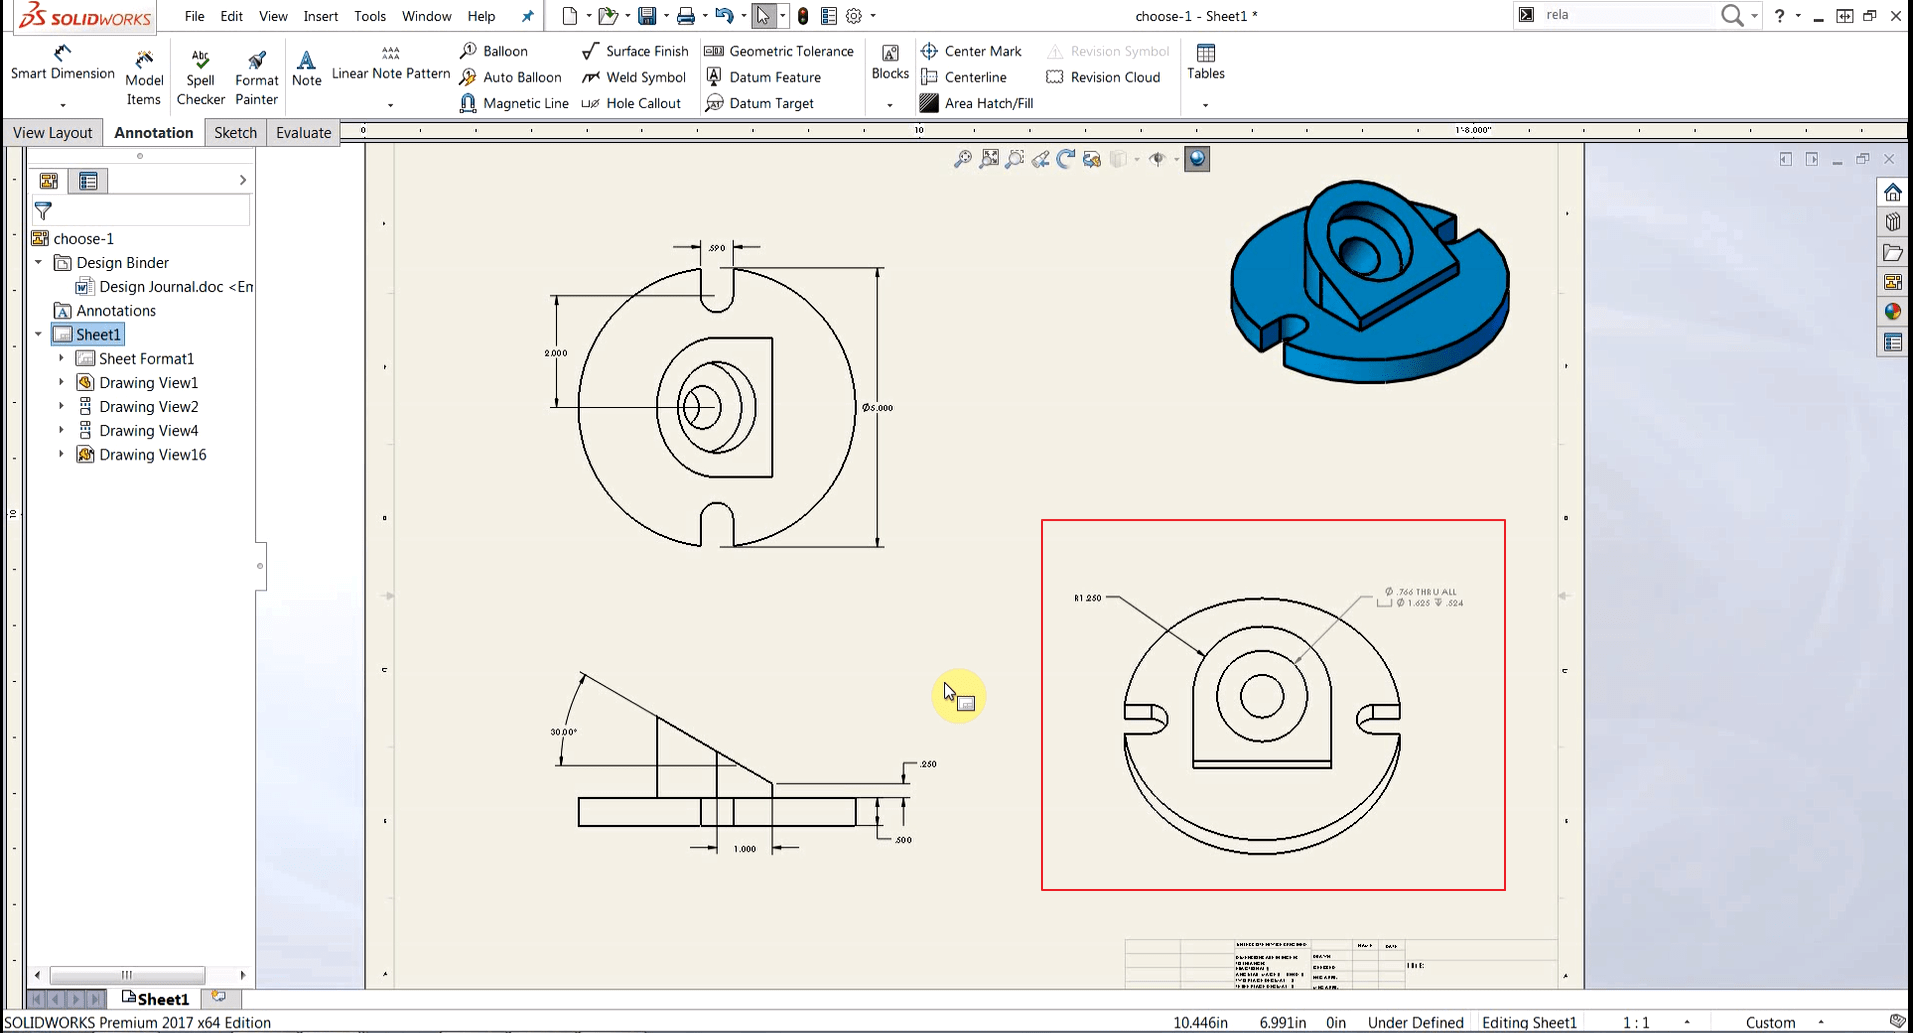Expand Drawing View1 in the feature tree

click(60, 382)
